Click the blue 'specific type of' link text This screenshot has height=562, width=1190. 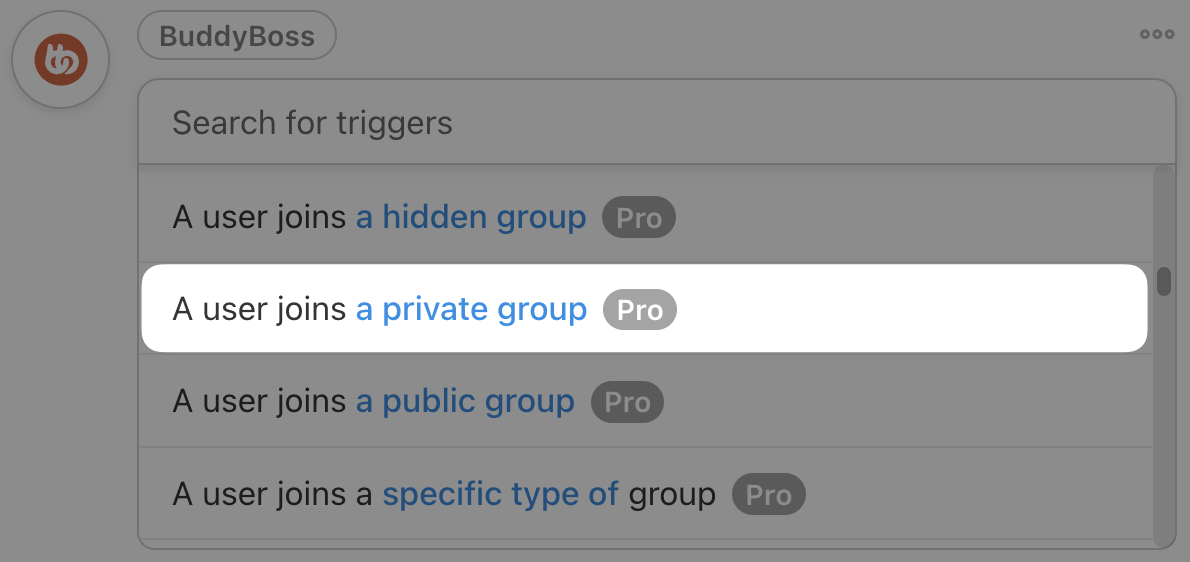coord(500,494)
